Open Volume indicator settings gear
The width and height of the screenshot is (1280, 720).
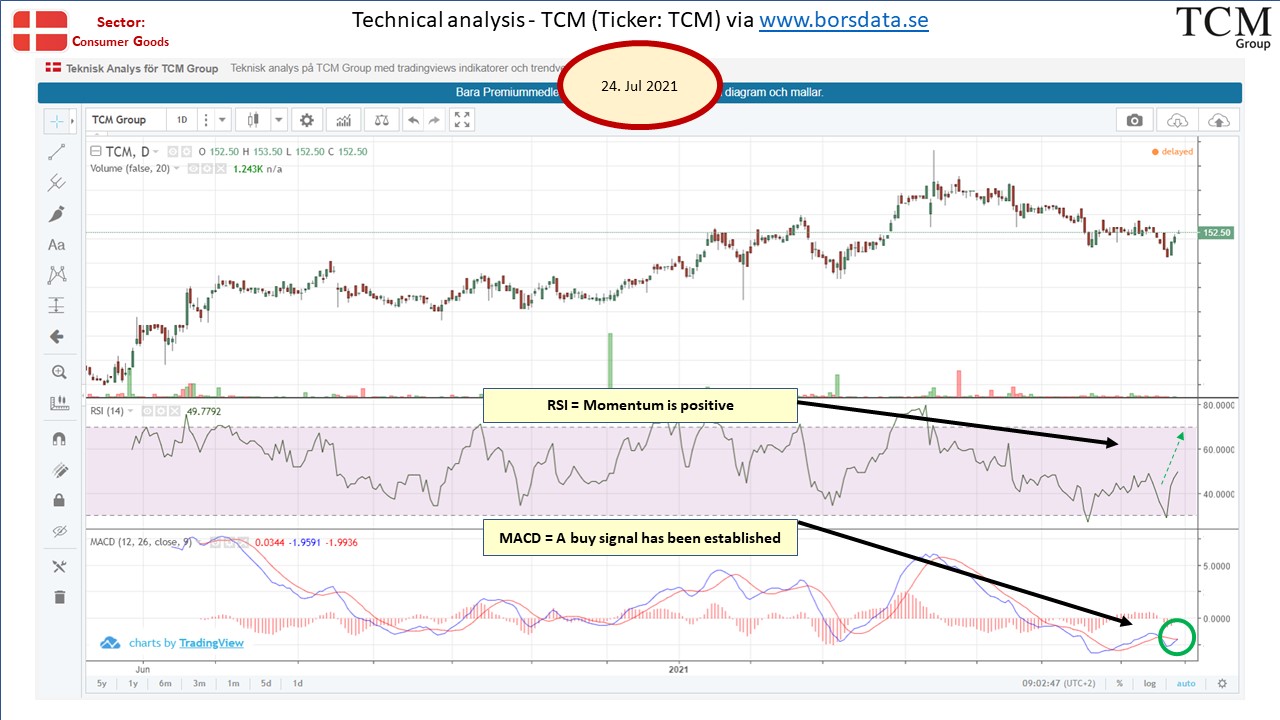[x=207, y=168]
